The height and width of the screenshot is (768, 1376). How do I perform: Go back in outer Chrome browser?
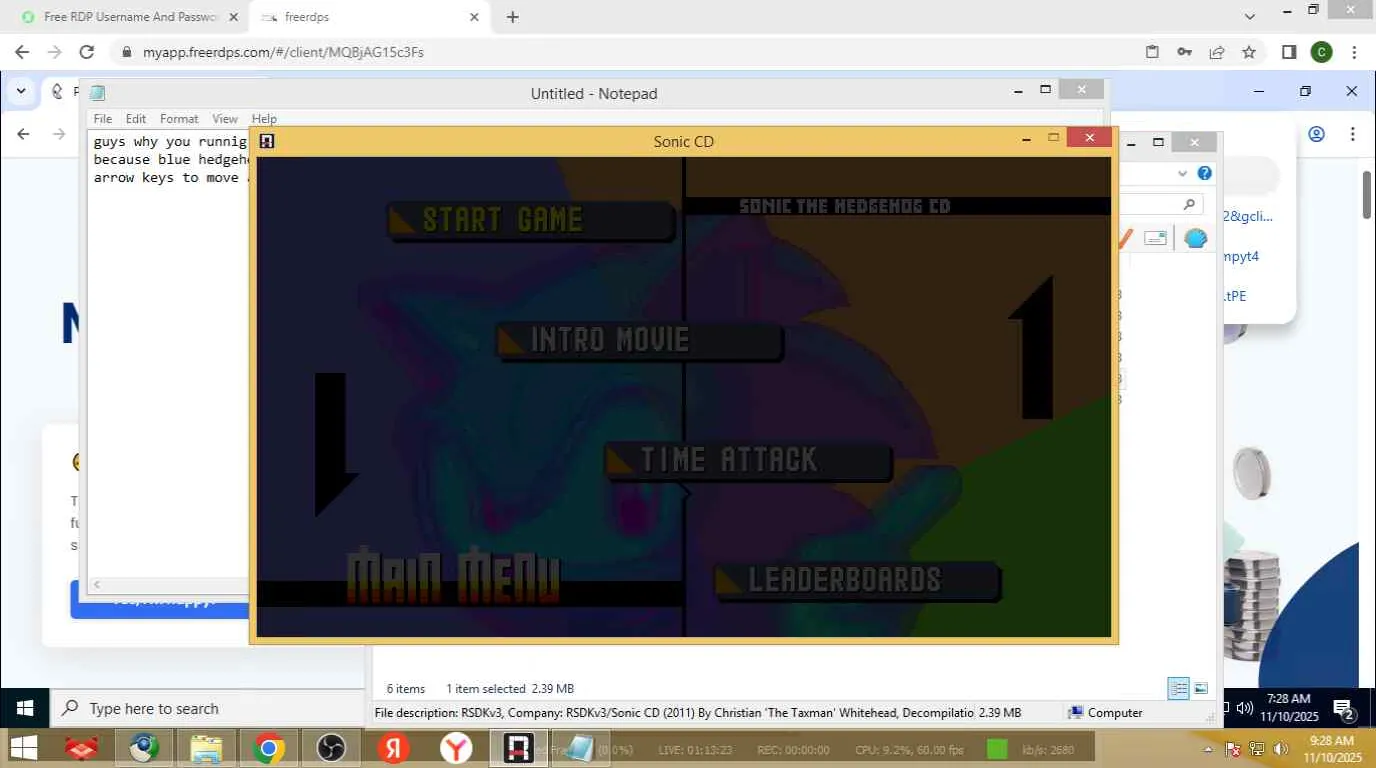pyautogui.click(x=22, y=52)
